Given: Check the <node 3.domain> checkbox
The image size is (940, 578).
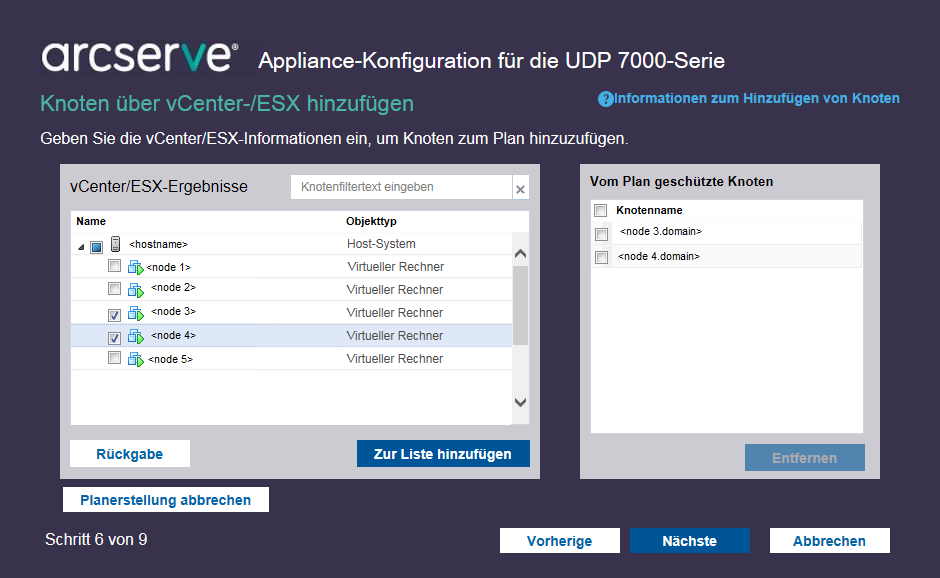Looking at the screenshot, I should point(601,234).
